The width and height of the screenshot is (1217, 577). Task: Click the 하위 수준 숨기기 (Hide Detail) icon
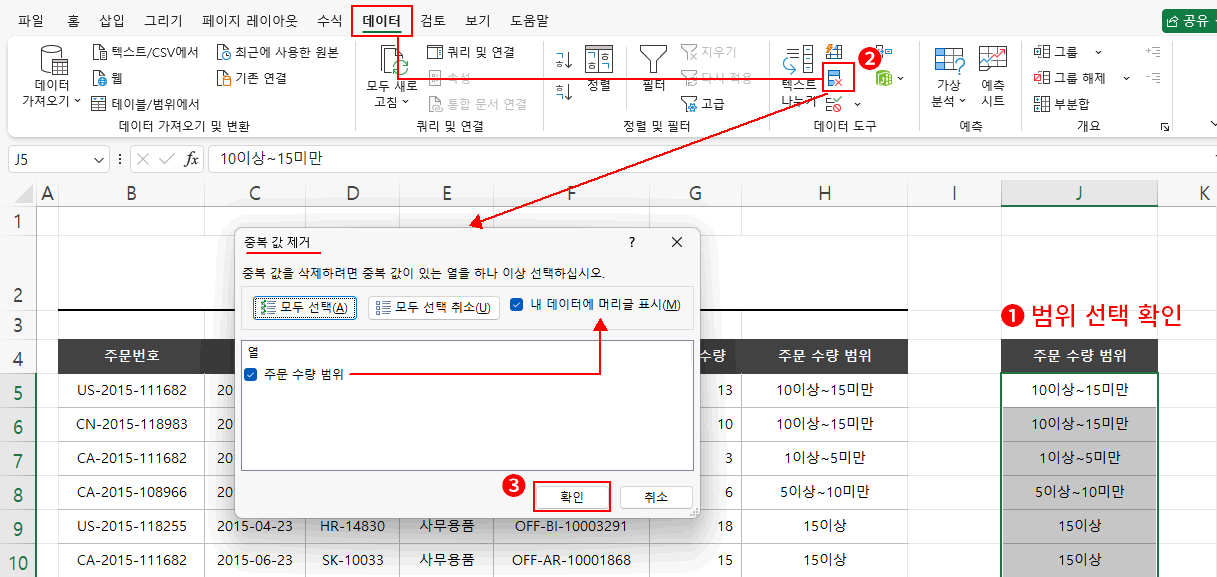coord(1153,78)
